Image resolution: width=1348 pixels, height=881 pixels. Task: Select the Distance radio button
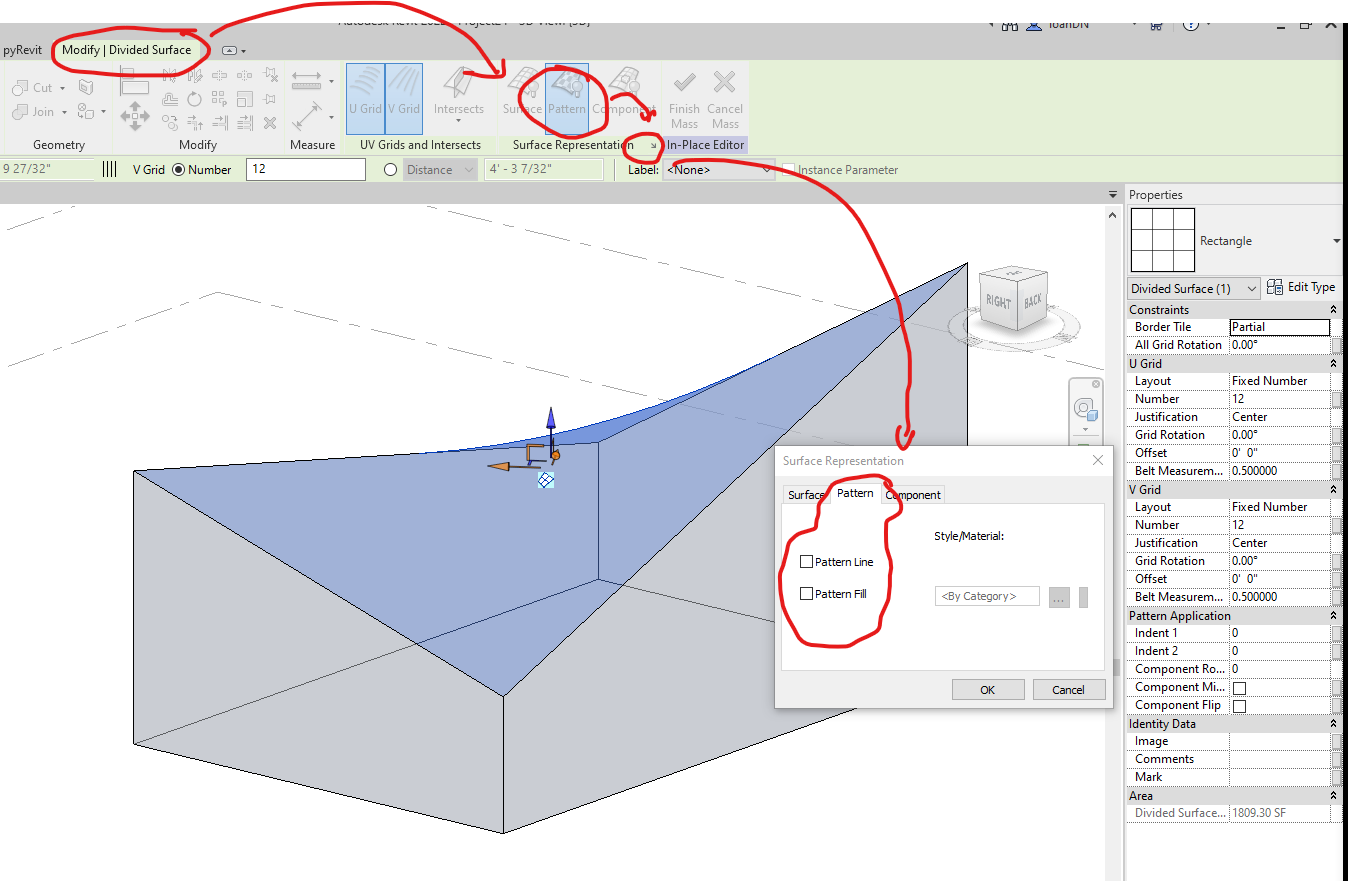pos(391,170)
